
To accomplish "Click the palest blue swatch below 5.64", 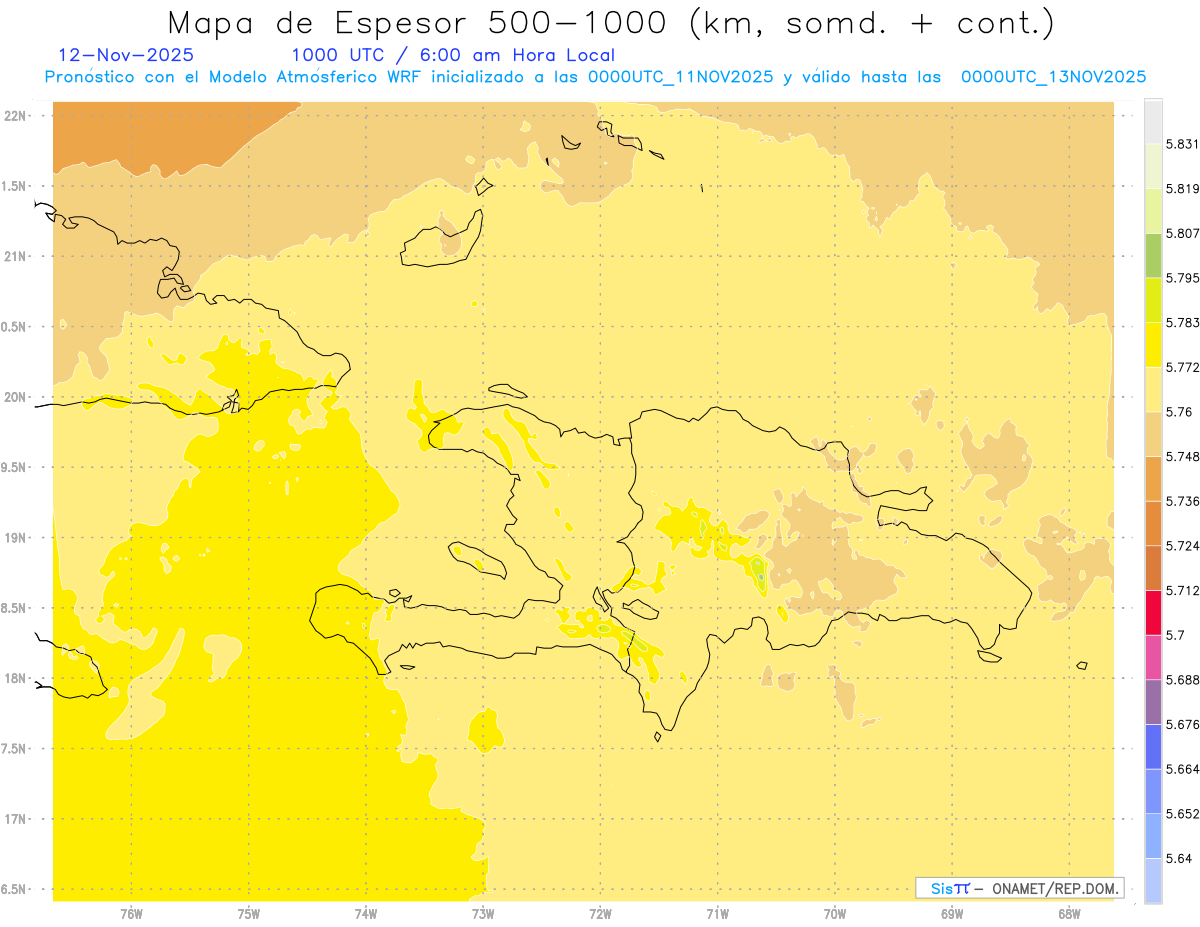I will [x=1153, y=880].
